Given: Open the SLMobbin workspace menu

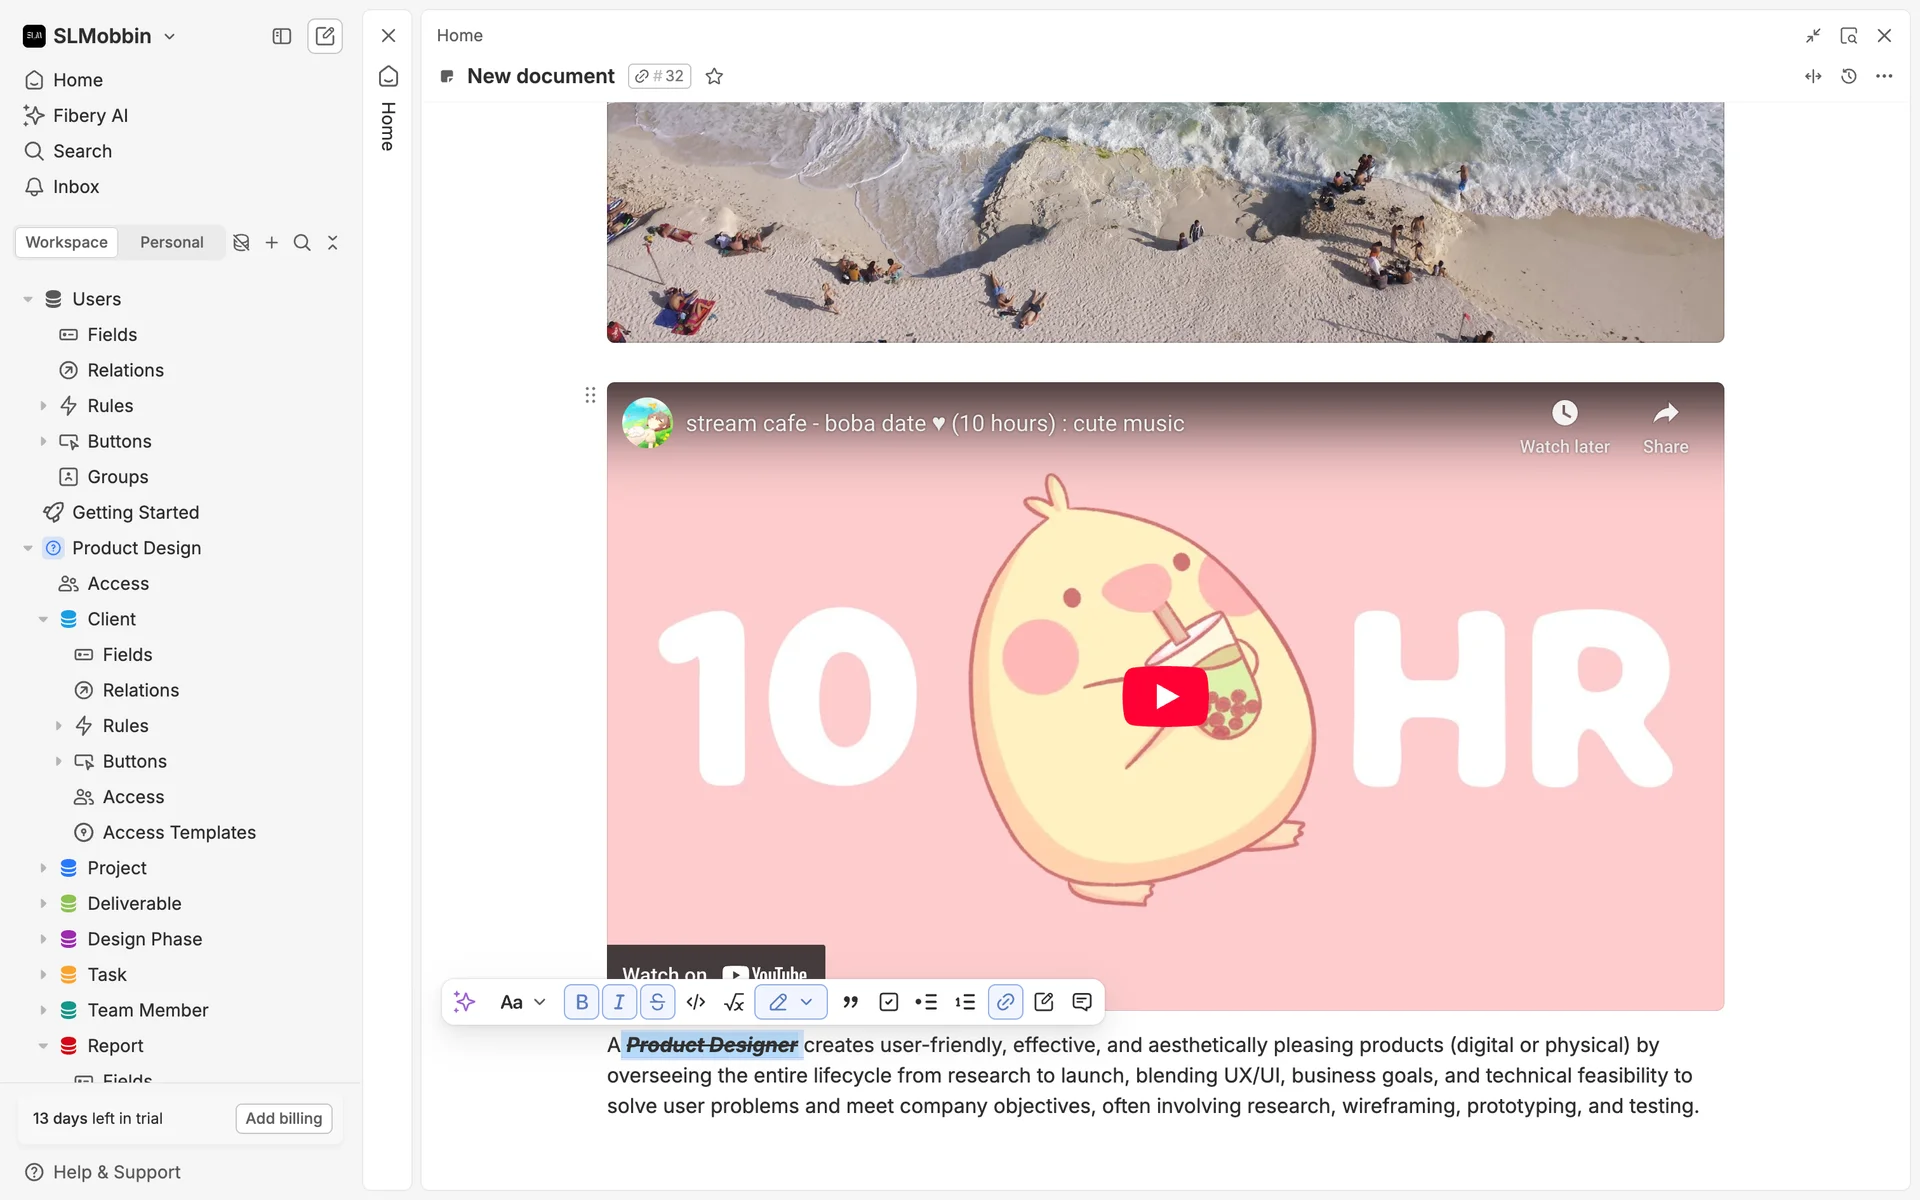Looking at the screenshot, I should tap(100, 36).
